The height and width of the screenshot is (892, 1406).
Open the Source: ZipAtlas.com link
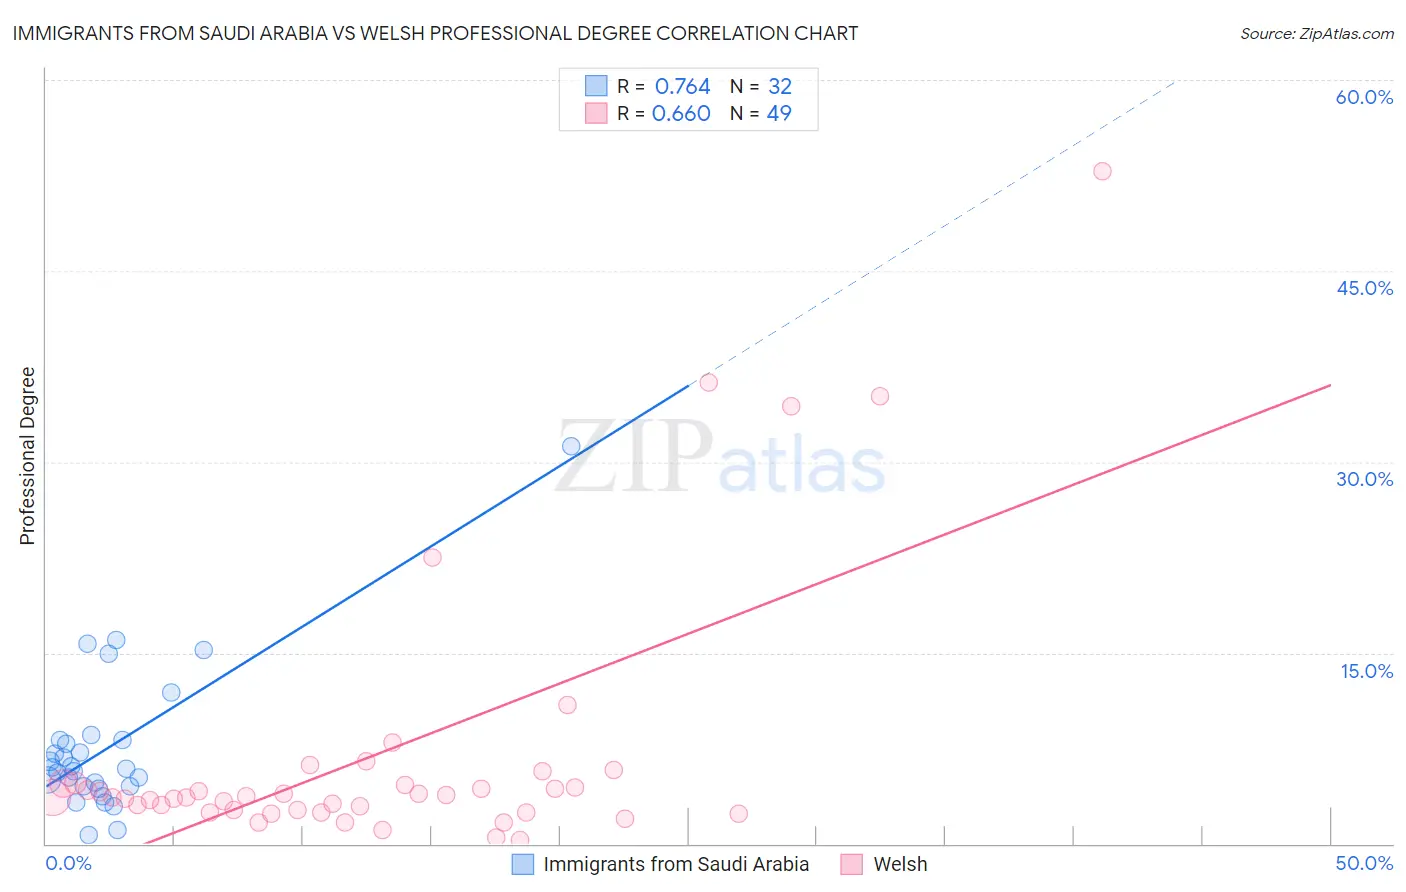(x=1316, y=34)
